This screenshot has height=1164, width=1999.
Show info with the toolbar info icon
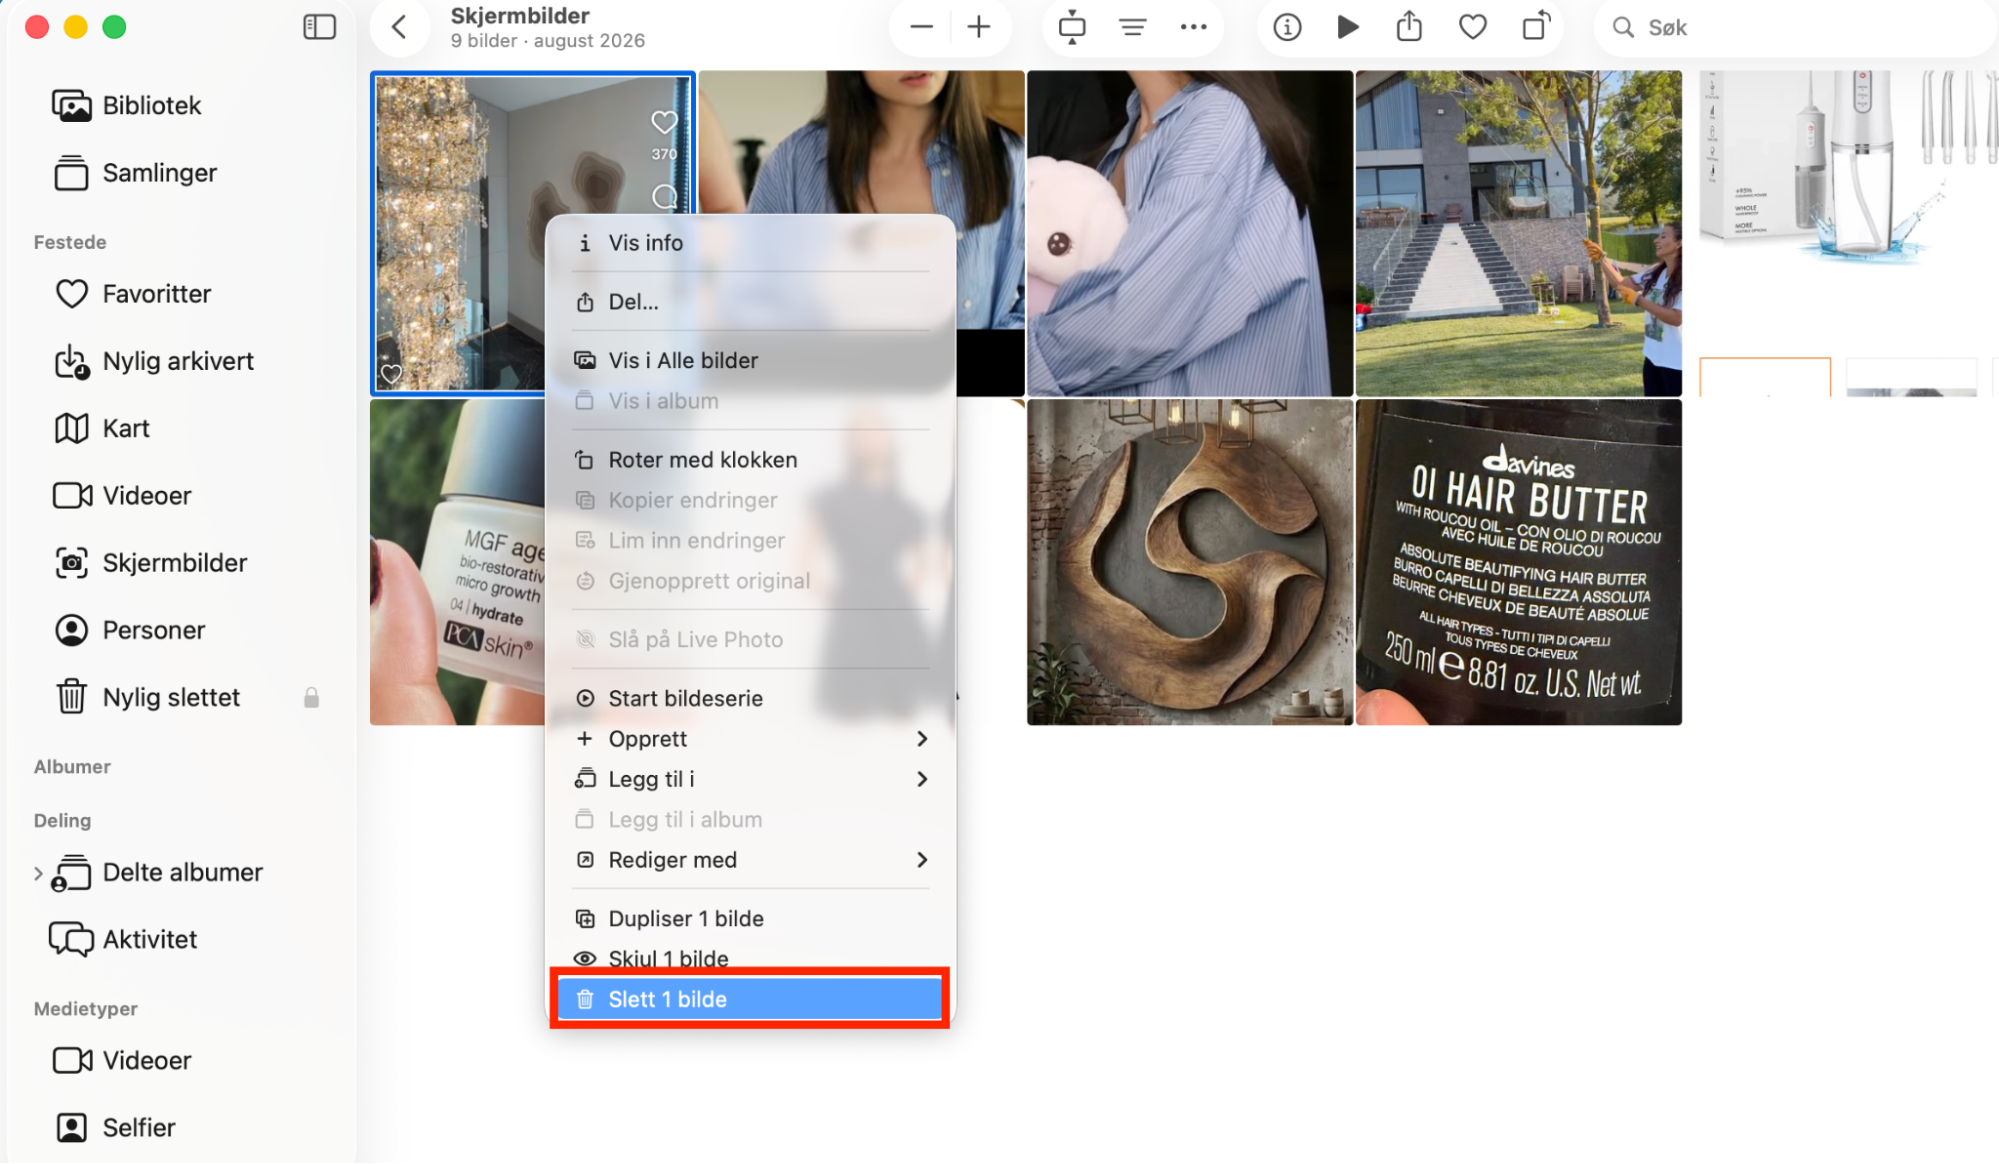[1287, 27]
